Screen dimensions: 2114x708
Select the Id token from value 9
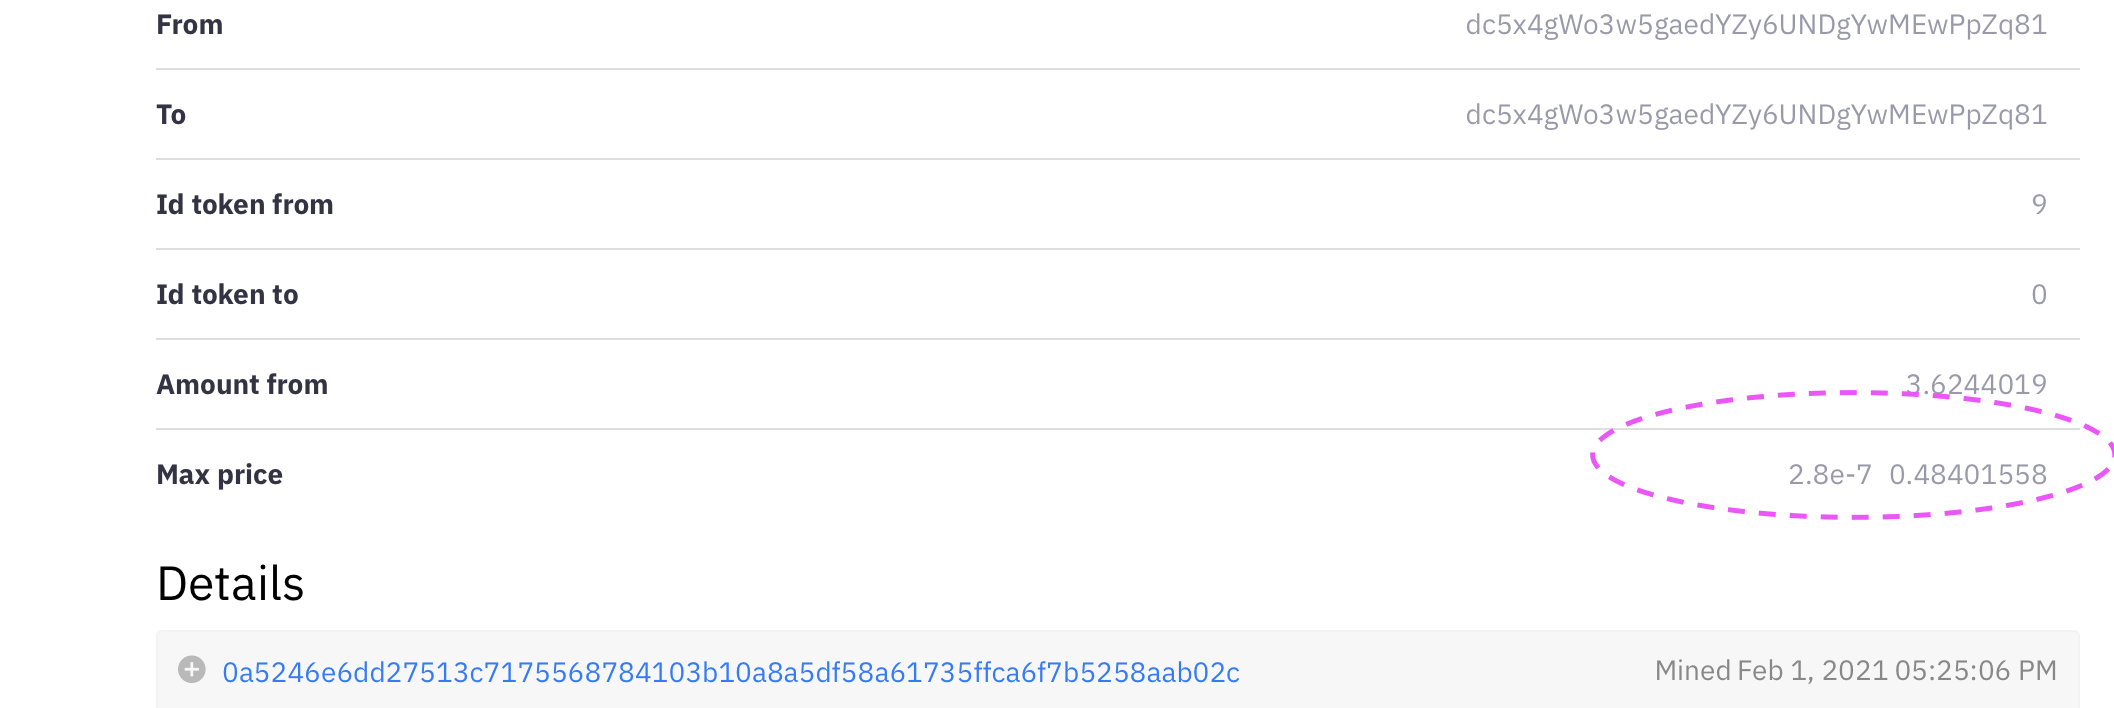pyautogui.click(x=2039, y=205)
